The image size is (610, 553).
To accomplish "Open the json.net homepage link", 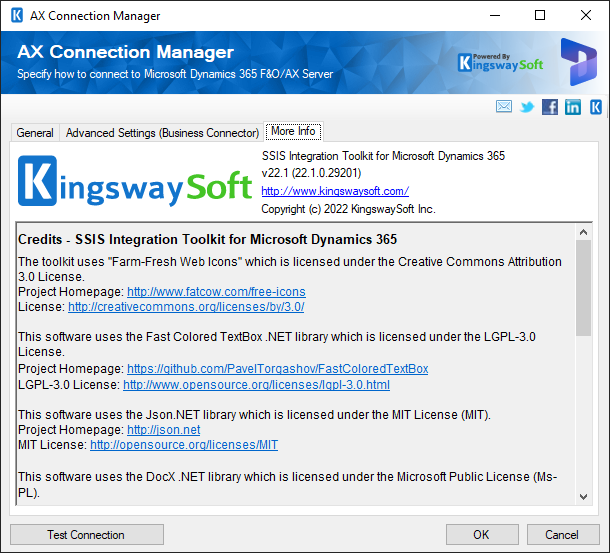I will point(163,430).
